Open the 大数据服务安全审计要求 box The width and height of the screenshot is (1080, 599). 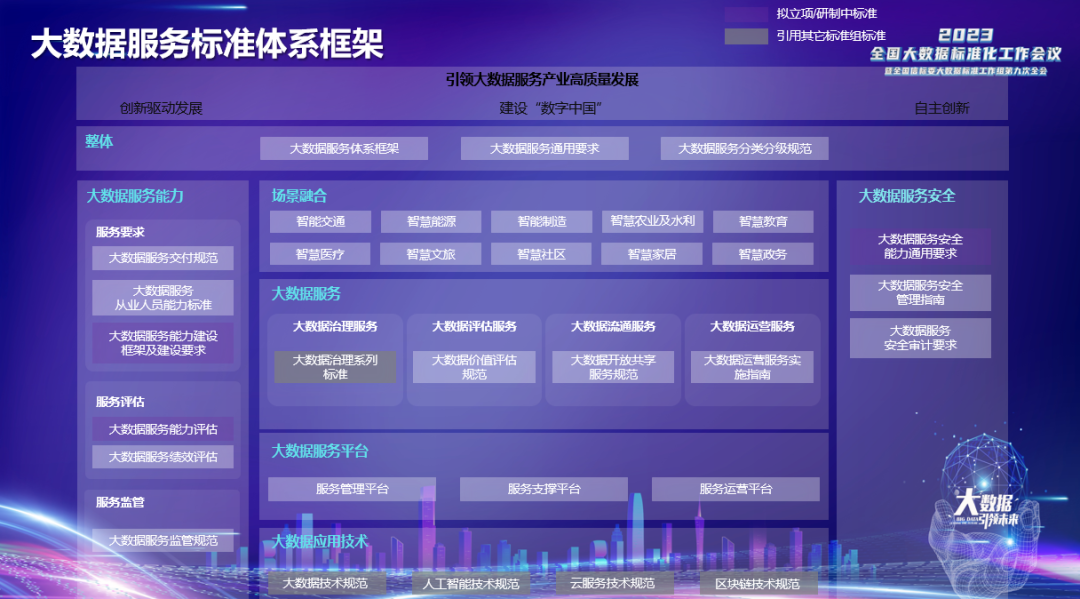coord(920,338)
